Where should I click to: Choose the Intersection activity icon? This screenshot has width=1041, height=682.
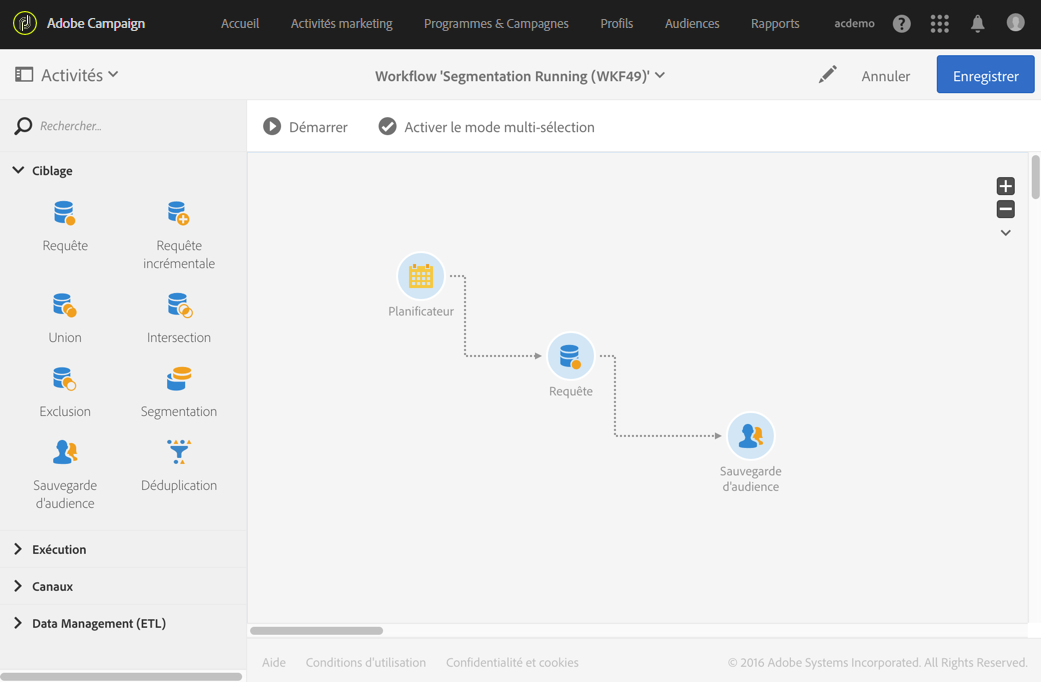tap(179, 306)
